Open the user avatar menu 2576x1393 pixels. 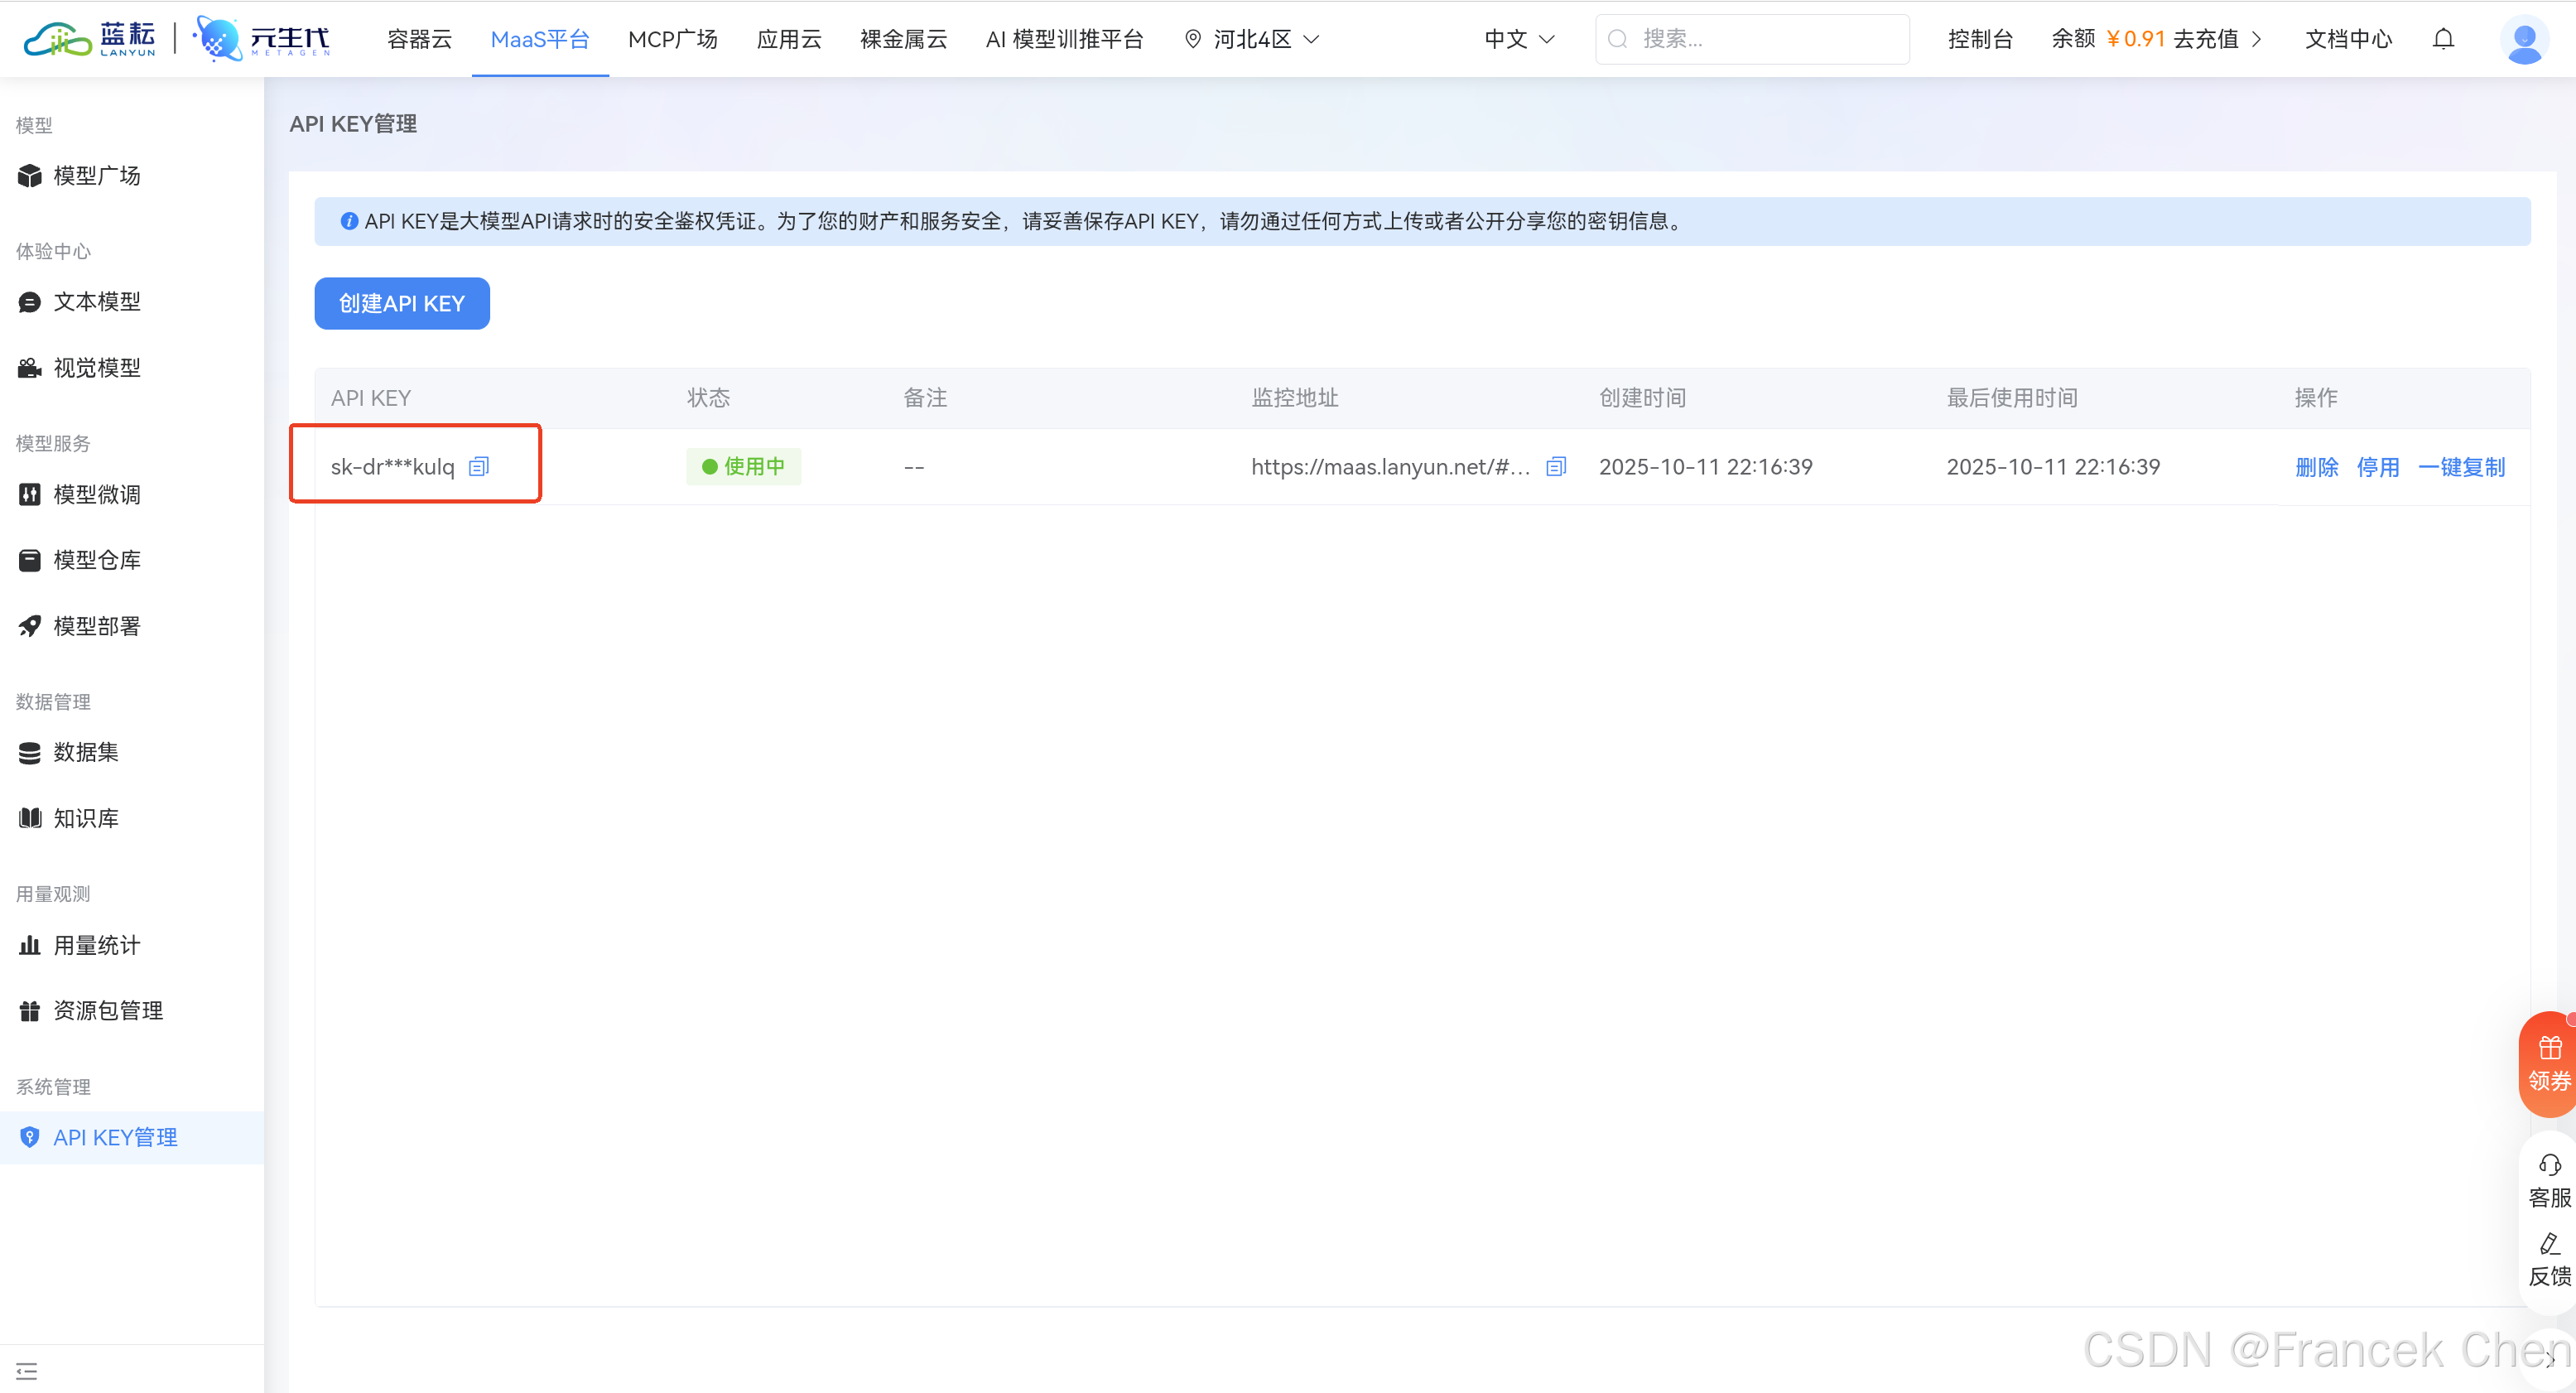click(2524, 40)
